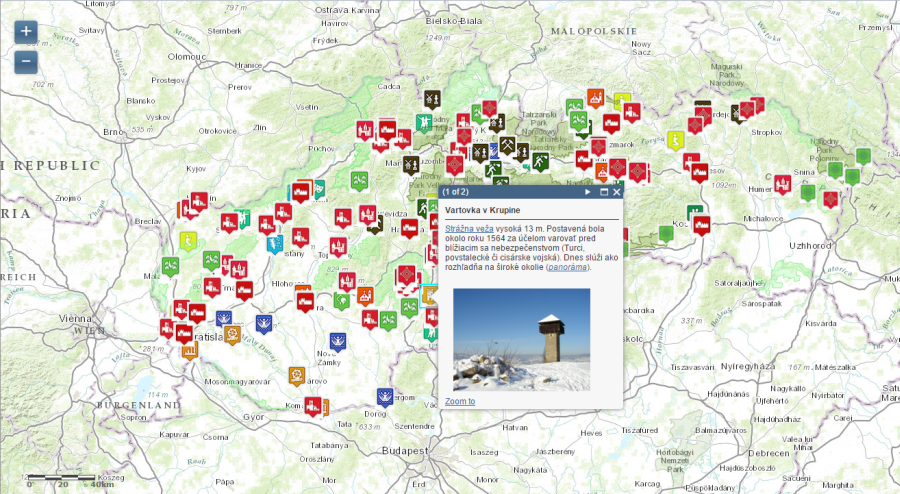Click the red marker near Komárno
Image resolution: width=900 pixels, height=494 pixels.
(312, 406)
